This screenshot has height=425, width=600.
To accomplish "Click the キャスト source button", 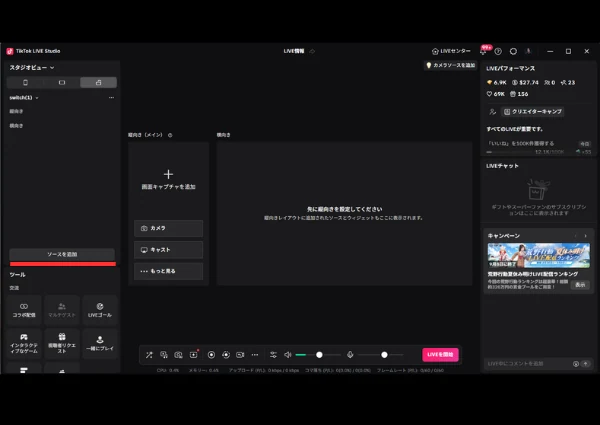I will pyautogui.click(x=168, y=250).
